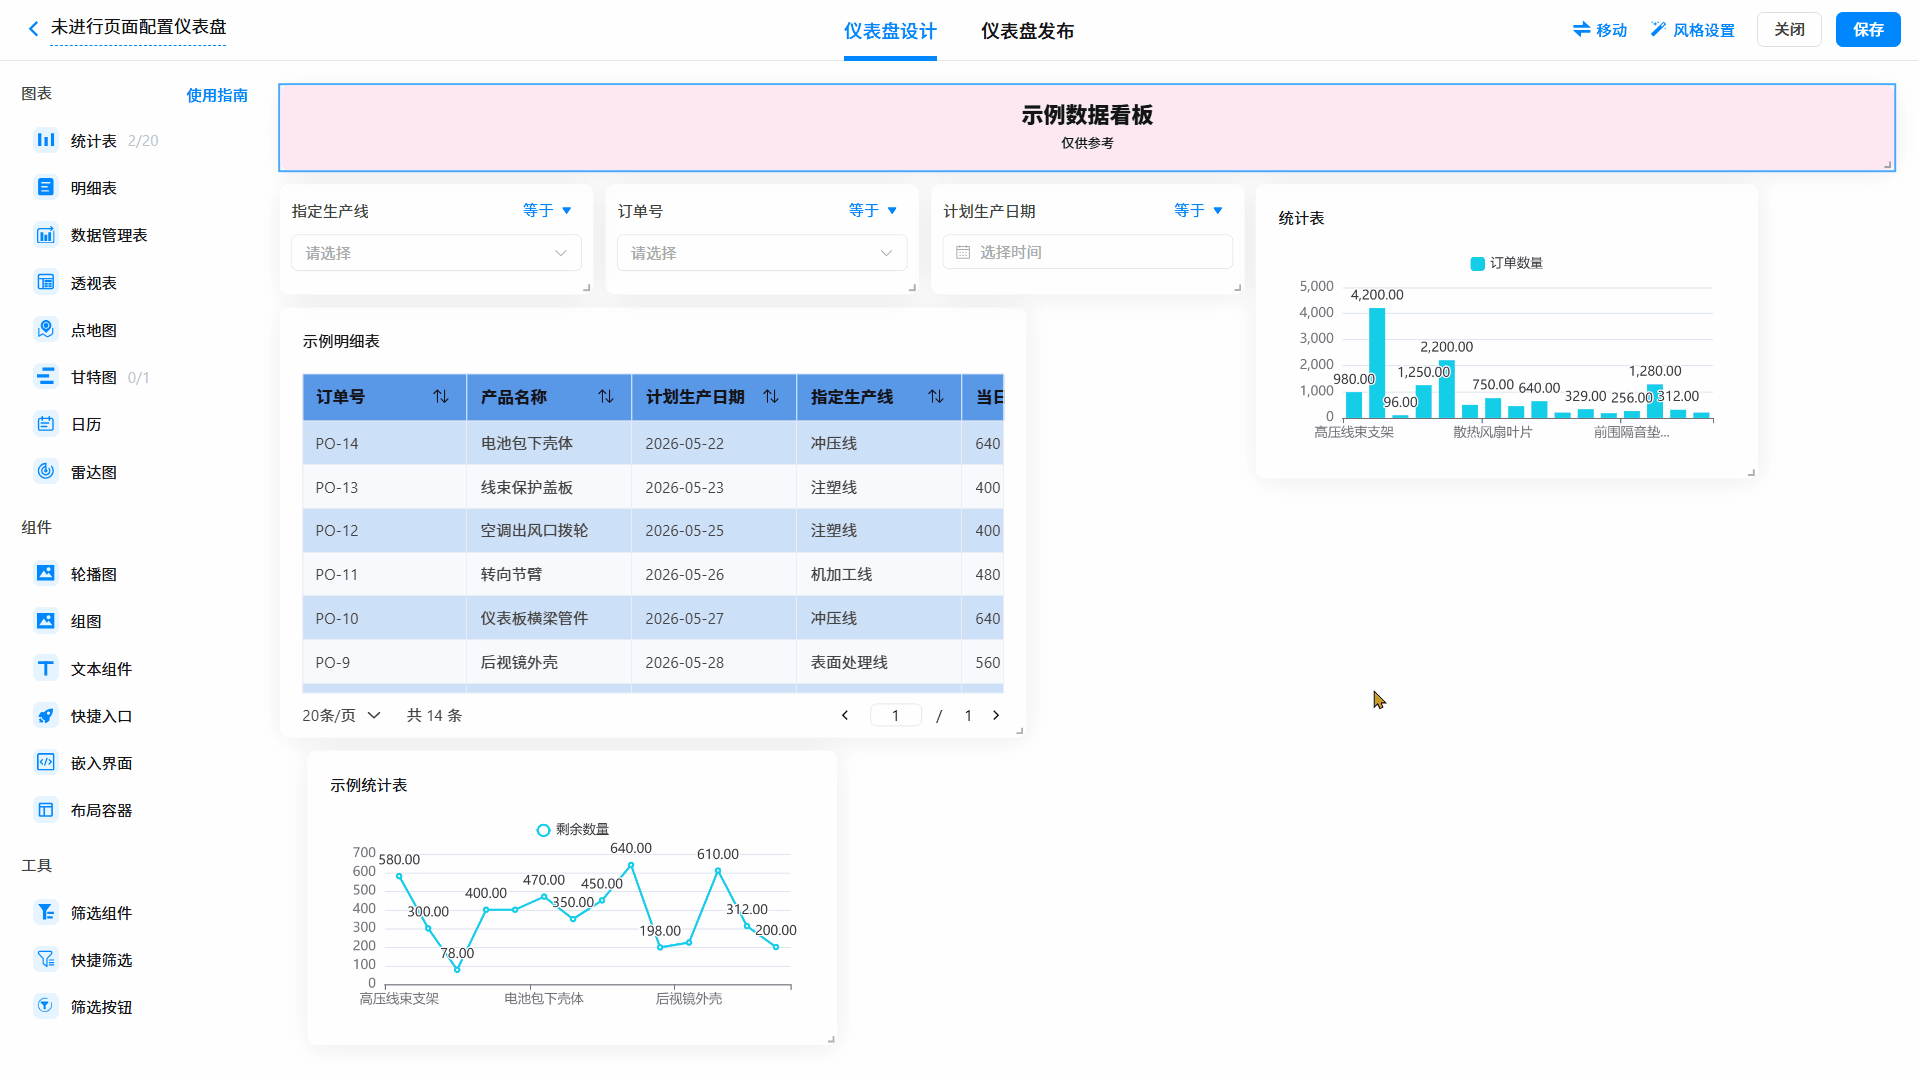Select the 日历 calendar icon

pyautogui.click(x=46, y=424)
